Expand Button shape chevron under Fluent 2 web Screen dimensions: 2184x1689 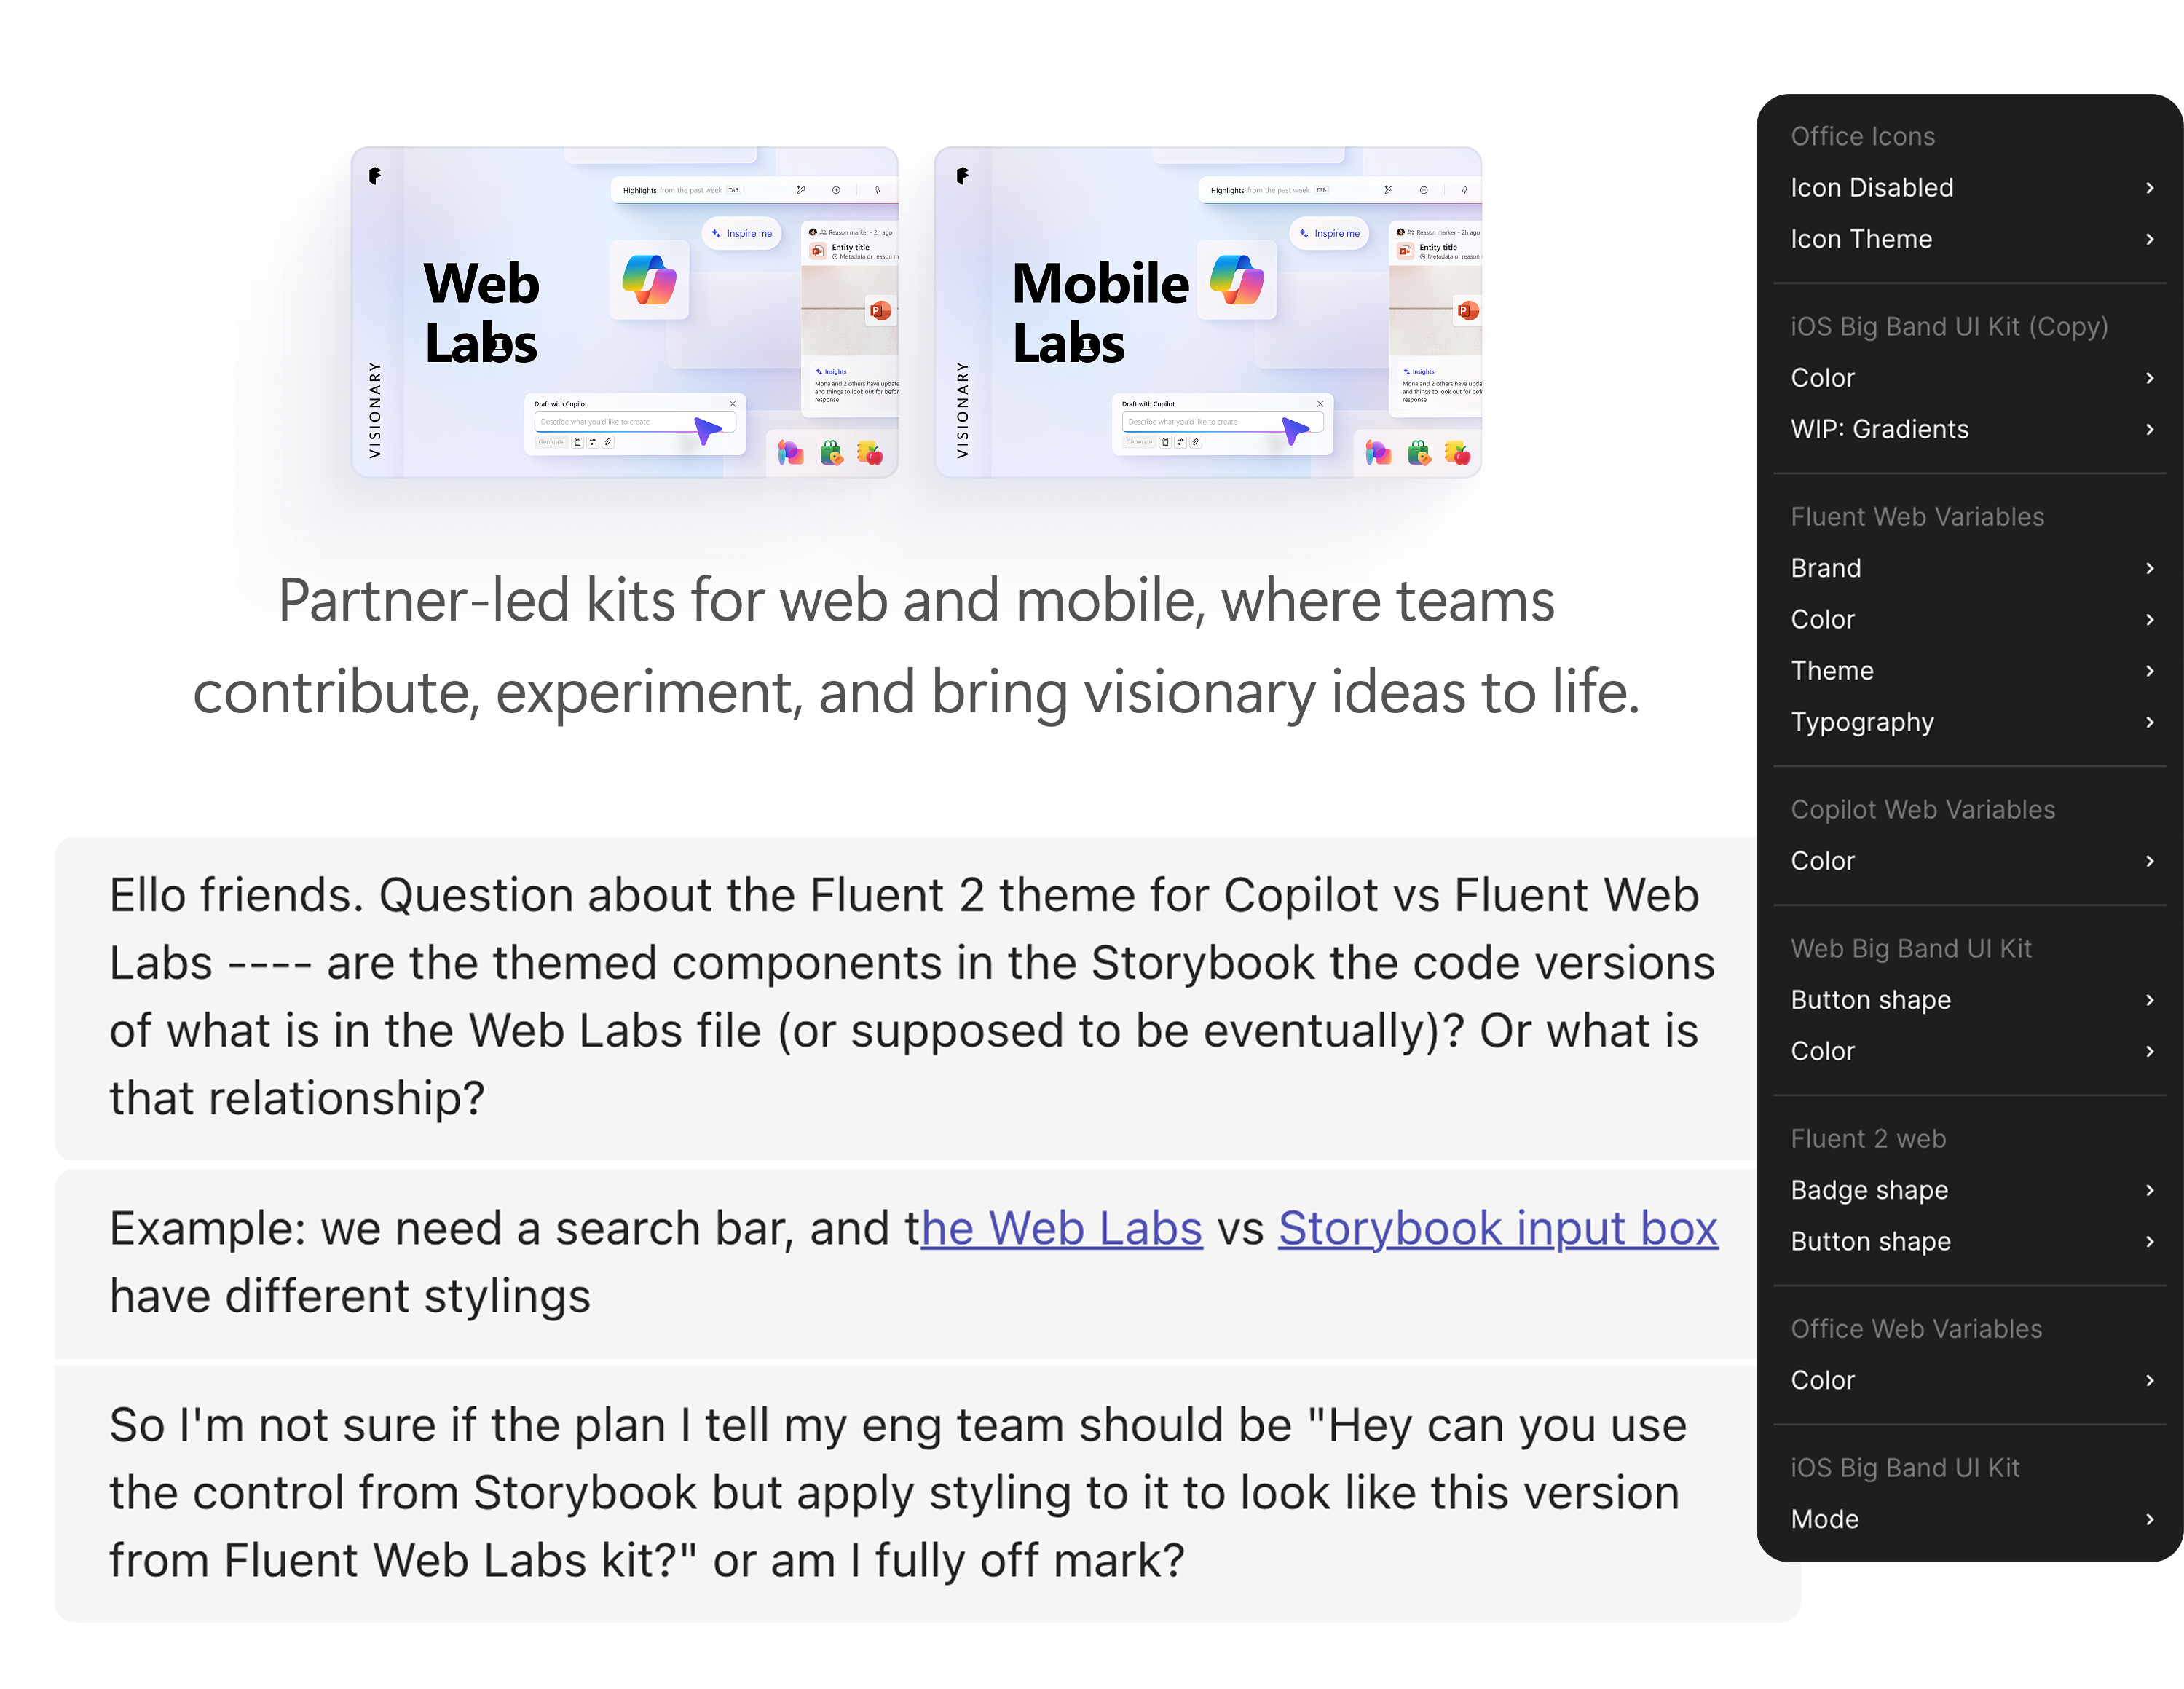tap(2150, 1241)
